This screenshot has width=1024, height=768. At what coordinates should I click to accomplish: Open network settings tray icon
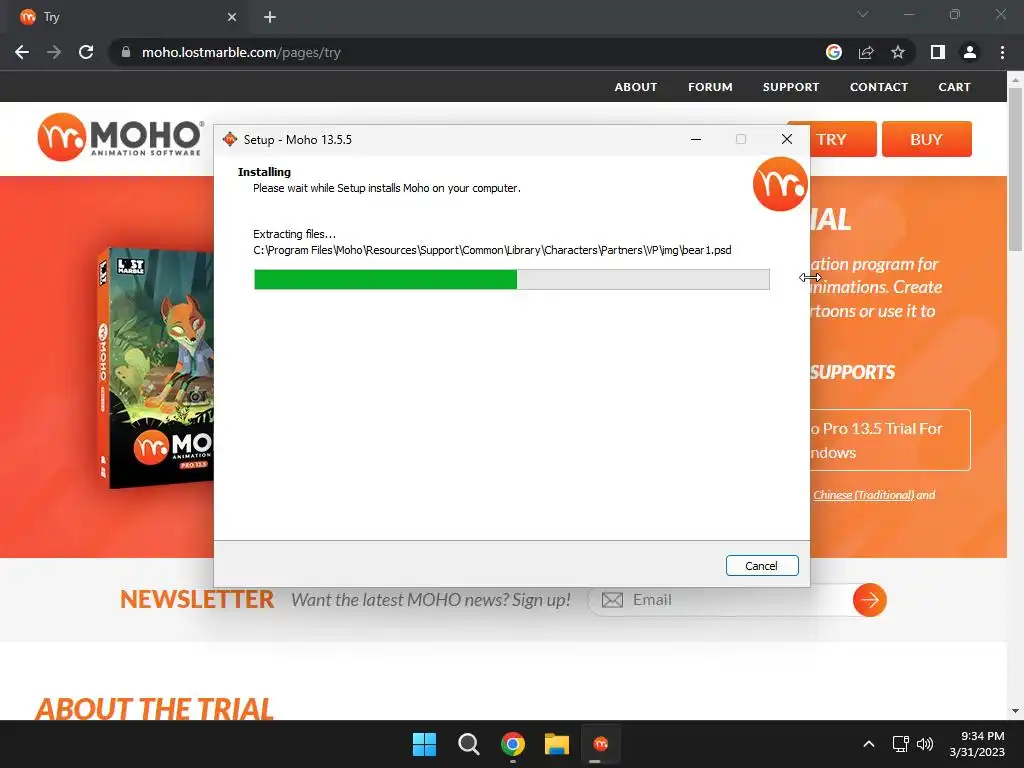pyautogui.click(x=901, y=744)
